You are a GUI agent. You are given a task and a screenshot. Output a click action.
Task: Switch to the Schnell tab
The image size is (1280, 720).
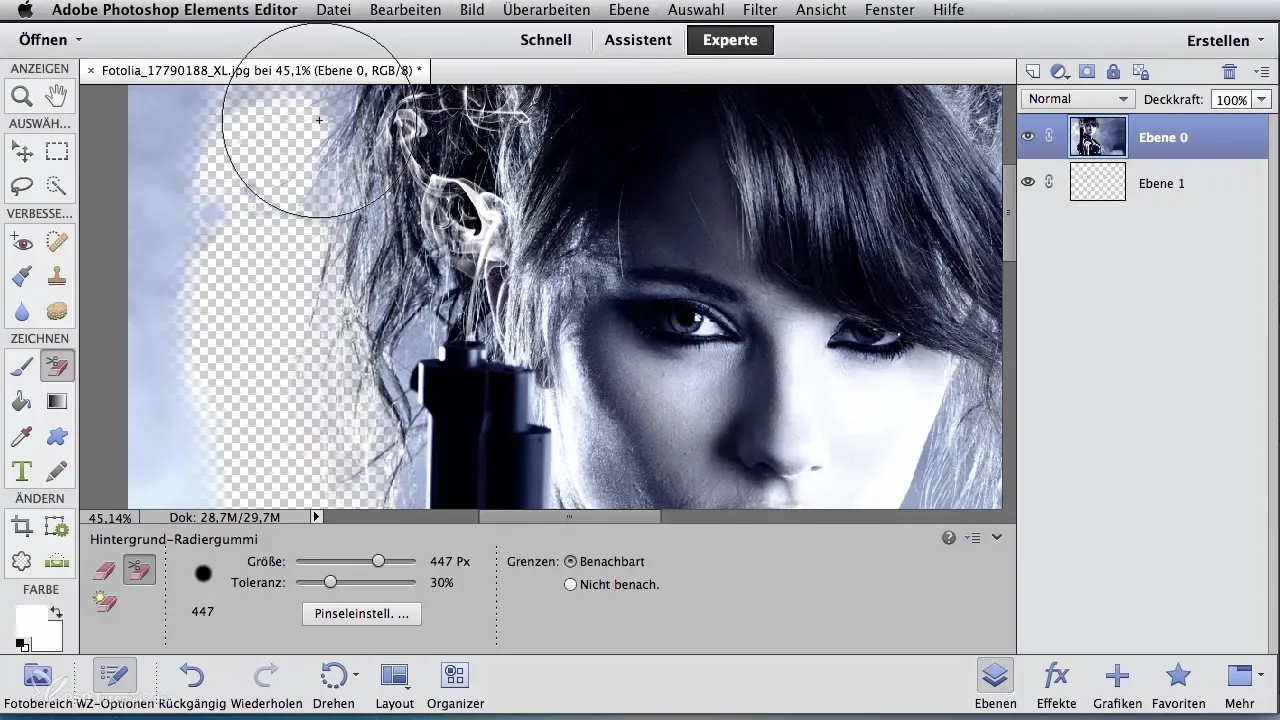coord(546,40)
